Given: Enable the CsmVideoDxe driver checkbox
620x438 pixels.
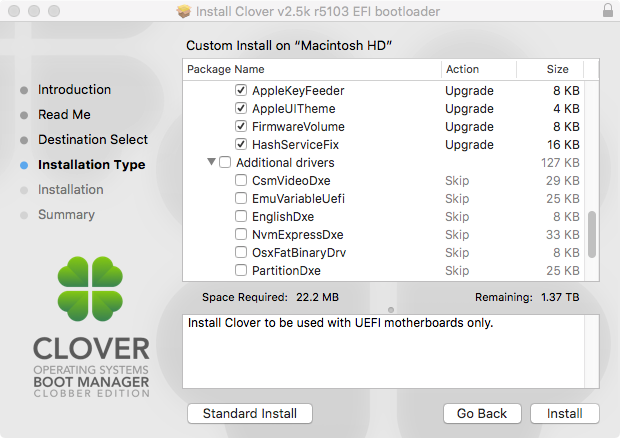Looking at the screenshot, I should point(241,181).
